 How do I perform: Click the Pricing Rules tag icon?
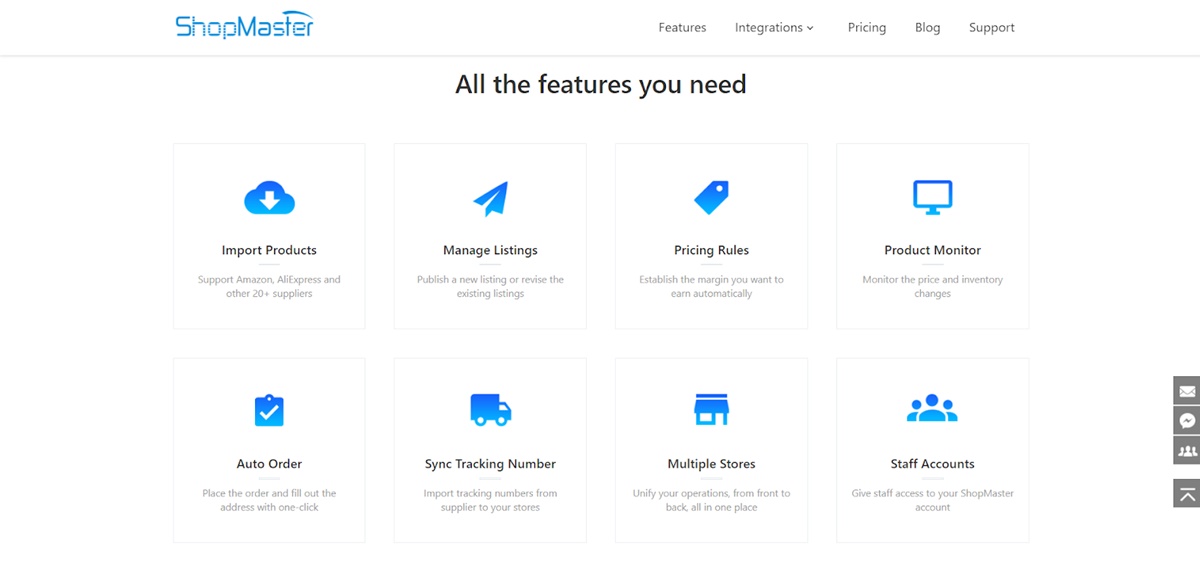[711, 197]
